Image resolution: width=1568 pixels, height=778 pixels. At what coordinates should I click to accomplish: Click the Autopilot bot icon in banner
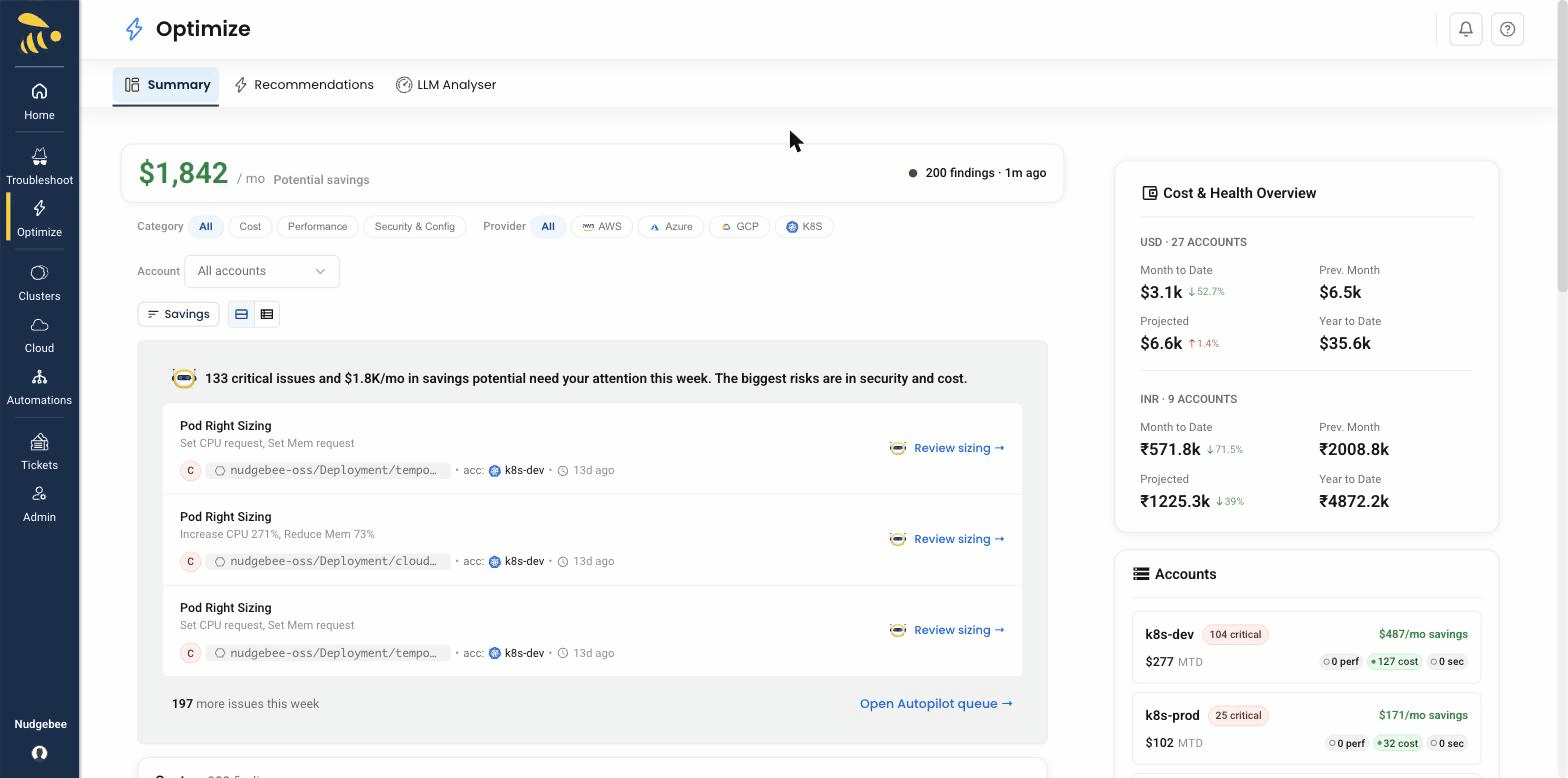[x=184, y=379]
